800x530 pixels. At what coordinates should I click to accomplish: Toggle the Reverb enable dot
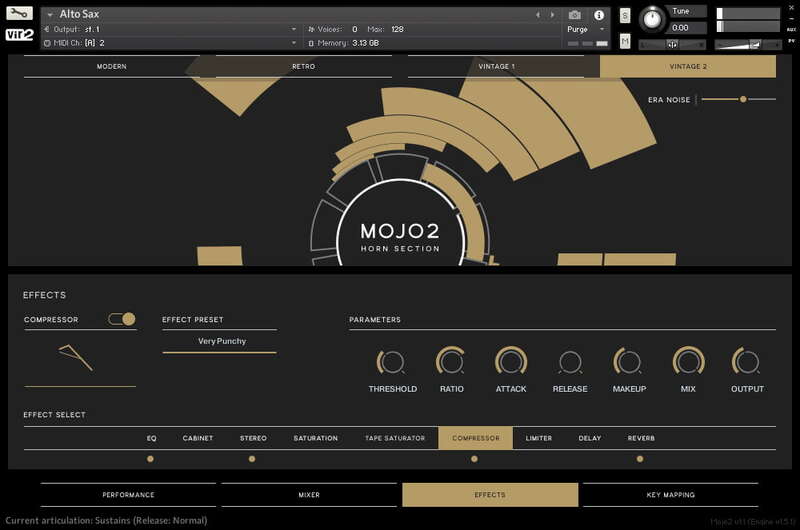(640, 459)
